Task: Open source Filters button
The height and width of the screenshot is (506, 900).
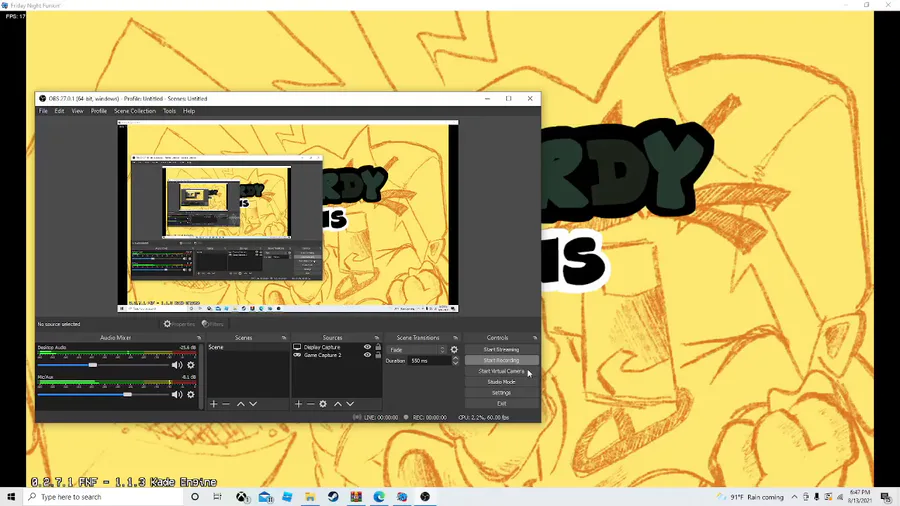Action: pos(213,324)
